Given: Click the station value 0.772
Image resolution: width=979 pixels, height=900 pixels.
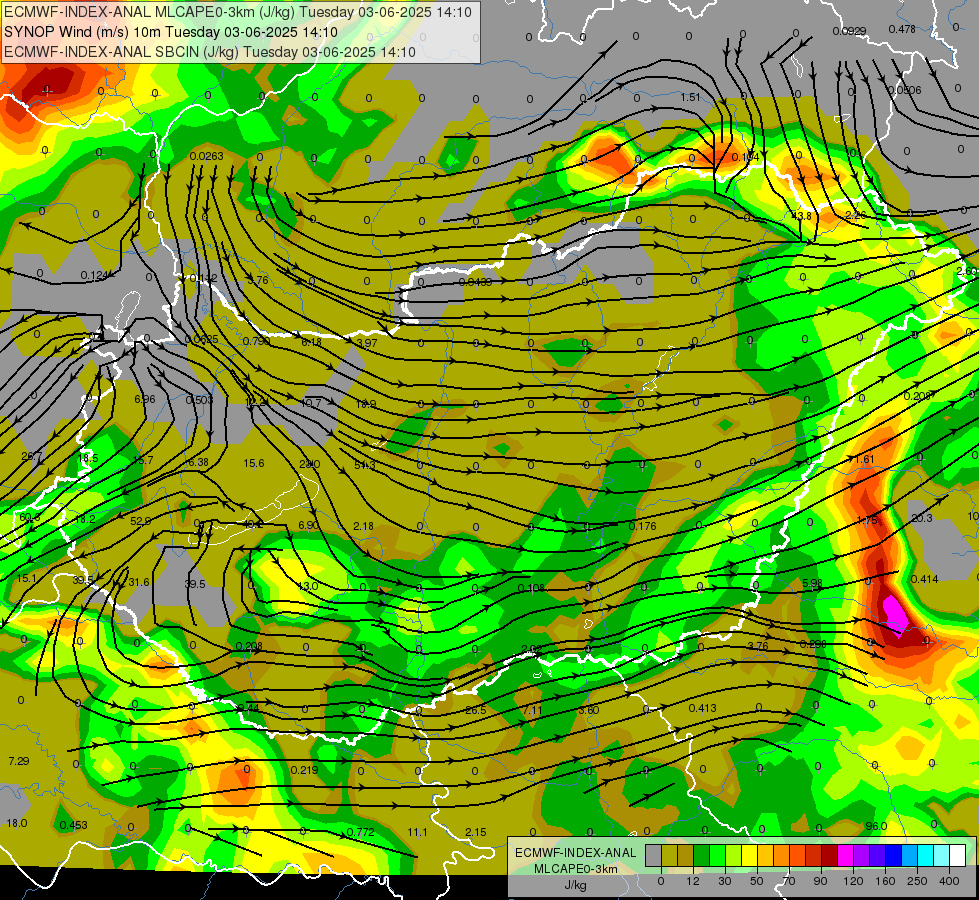Looking at the screenshot, I should point(360,832).
